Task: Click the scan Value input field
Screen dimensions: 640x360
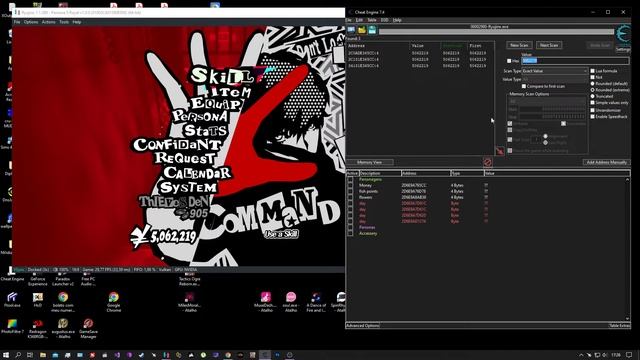Action: (575, 61)
